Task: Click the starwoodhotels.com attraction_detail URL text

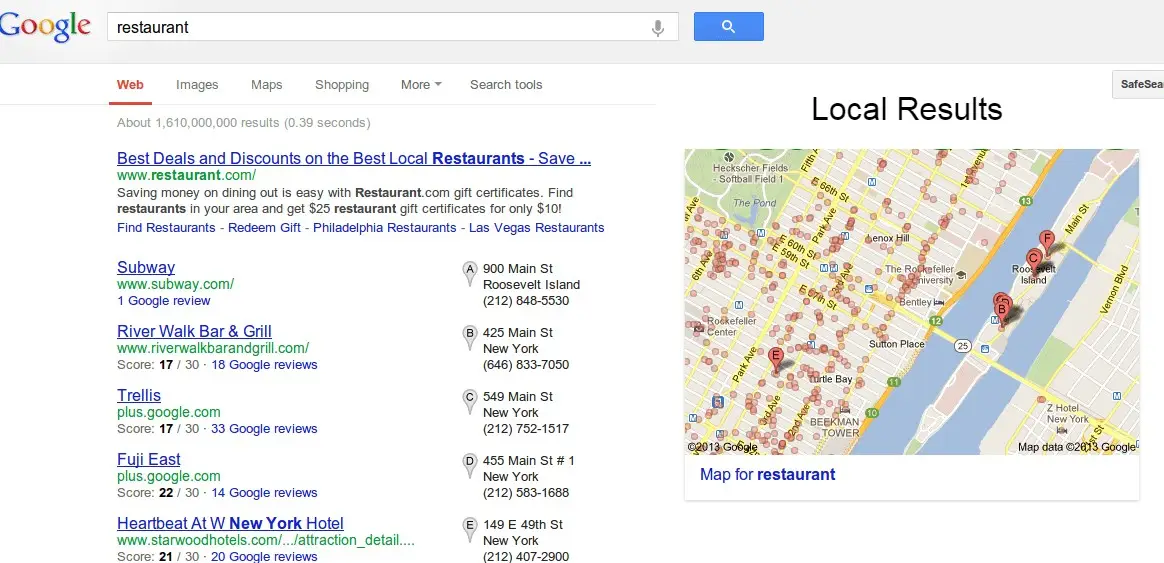Action: click(x=266, y=540)
